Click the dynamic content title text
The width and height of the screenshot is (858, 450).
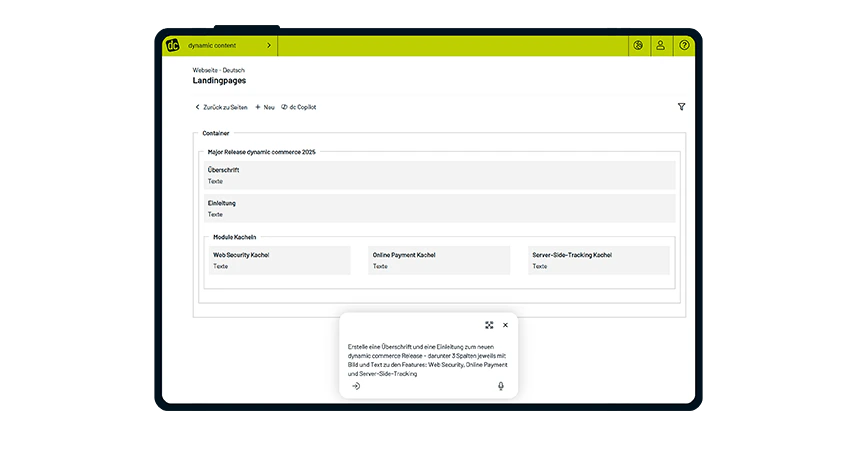click(x=212, y=45)
